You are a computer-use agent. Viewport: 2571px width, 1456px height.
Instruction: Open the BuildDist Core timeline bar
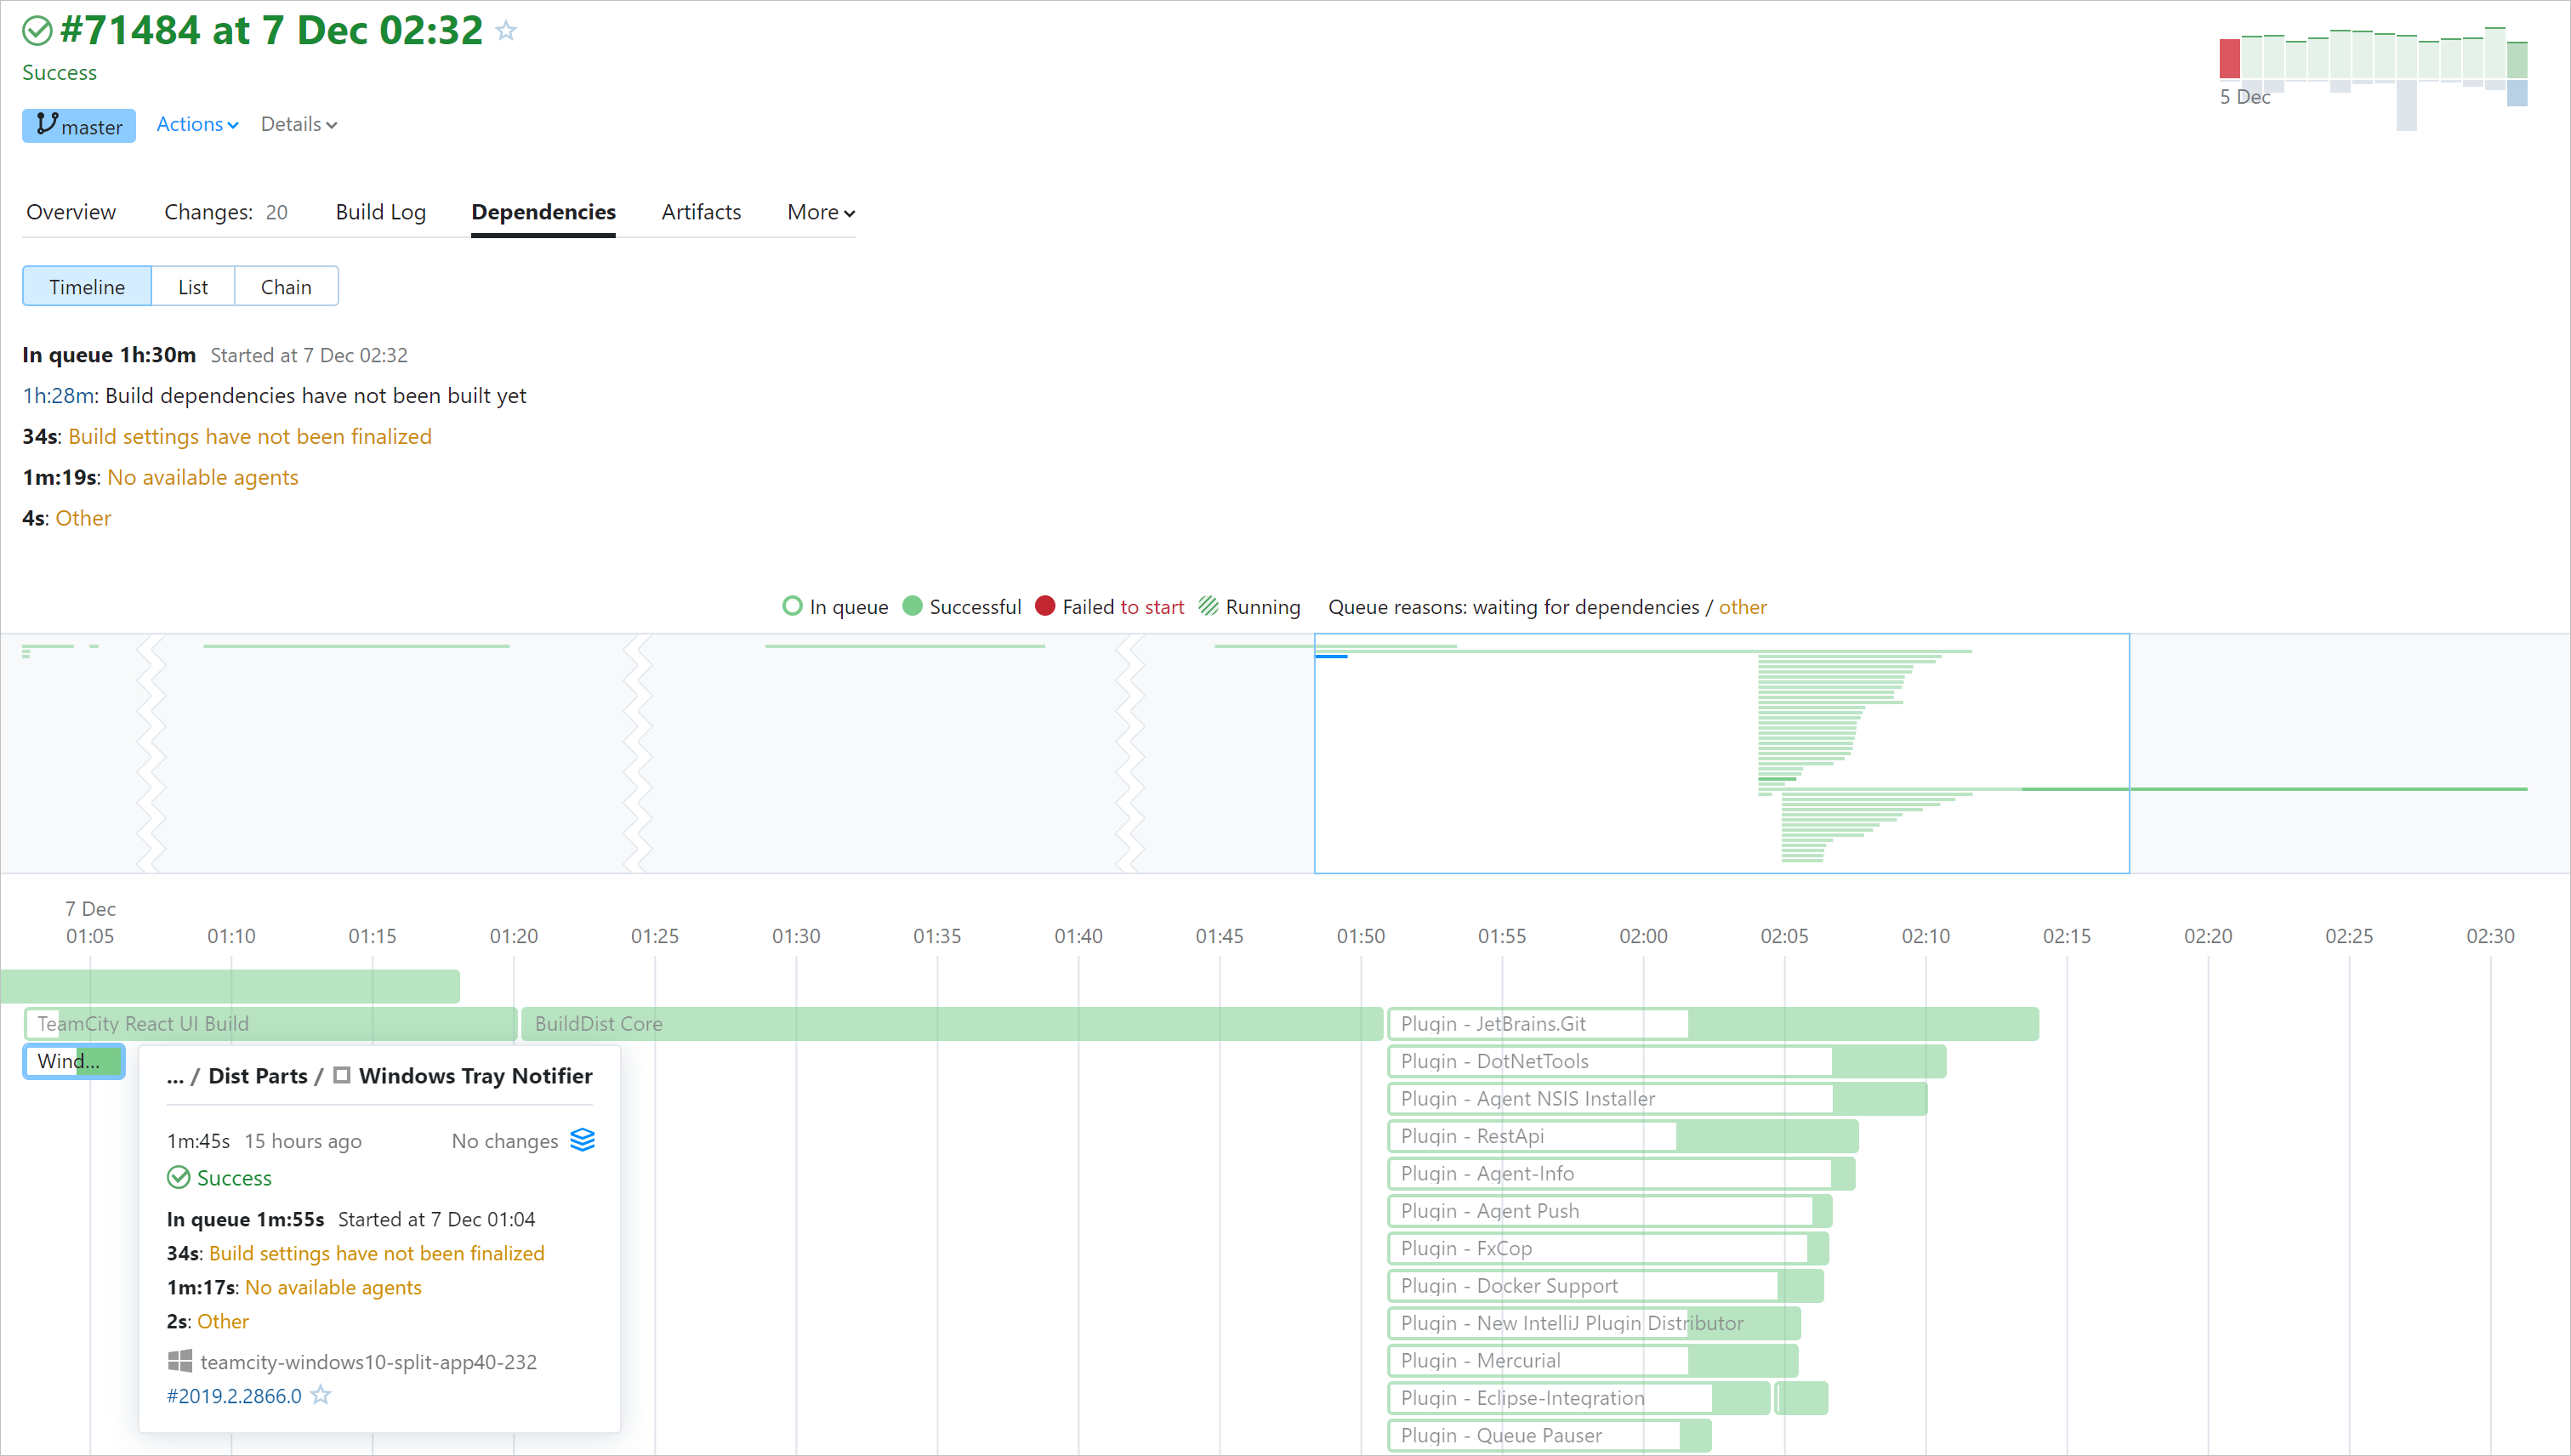point(952,1024)
